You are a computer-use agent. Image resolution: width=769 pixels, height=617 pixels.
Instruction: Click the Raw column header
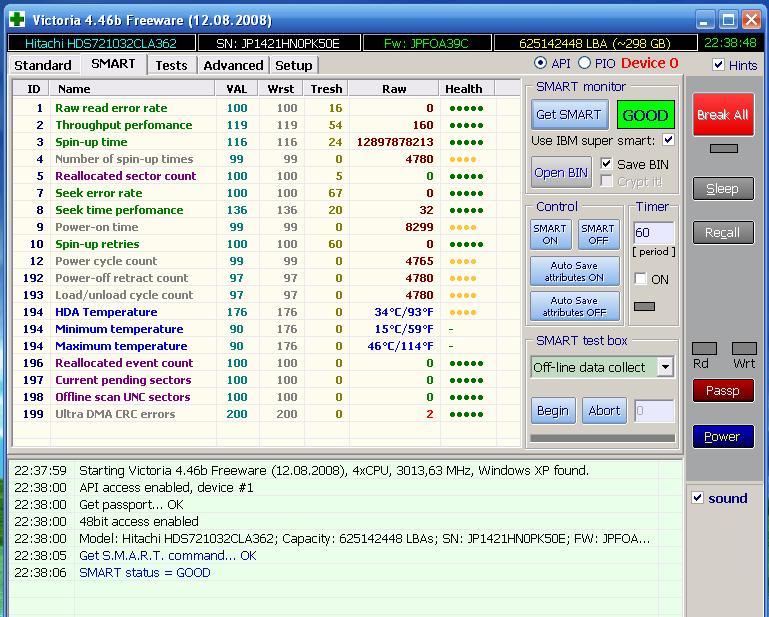pos(394,89)
